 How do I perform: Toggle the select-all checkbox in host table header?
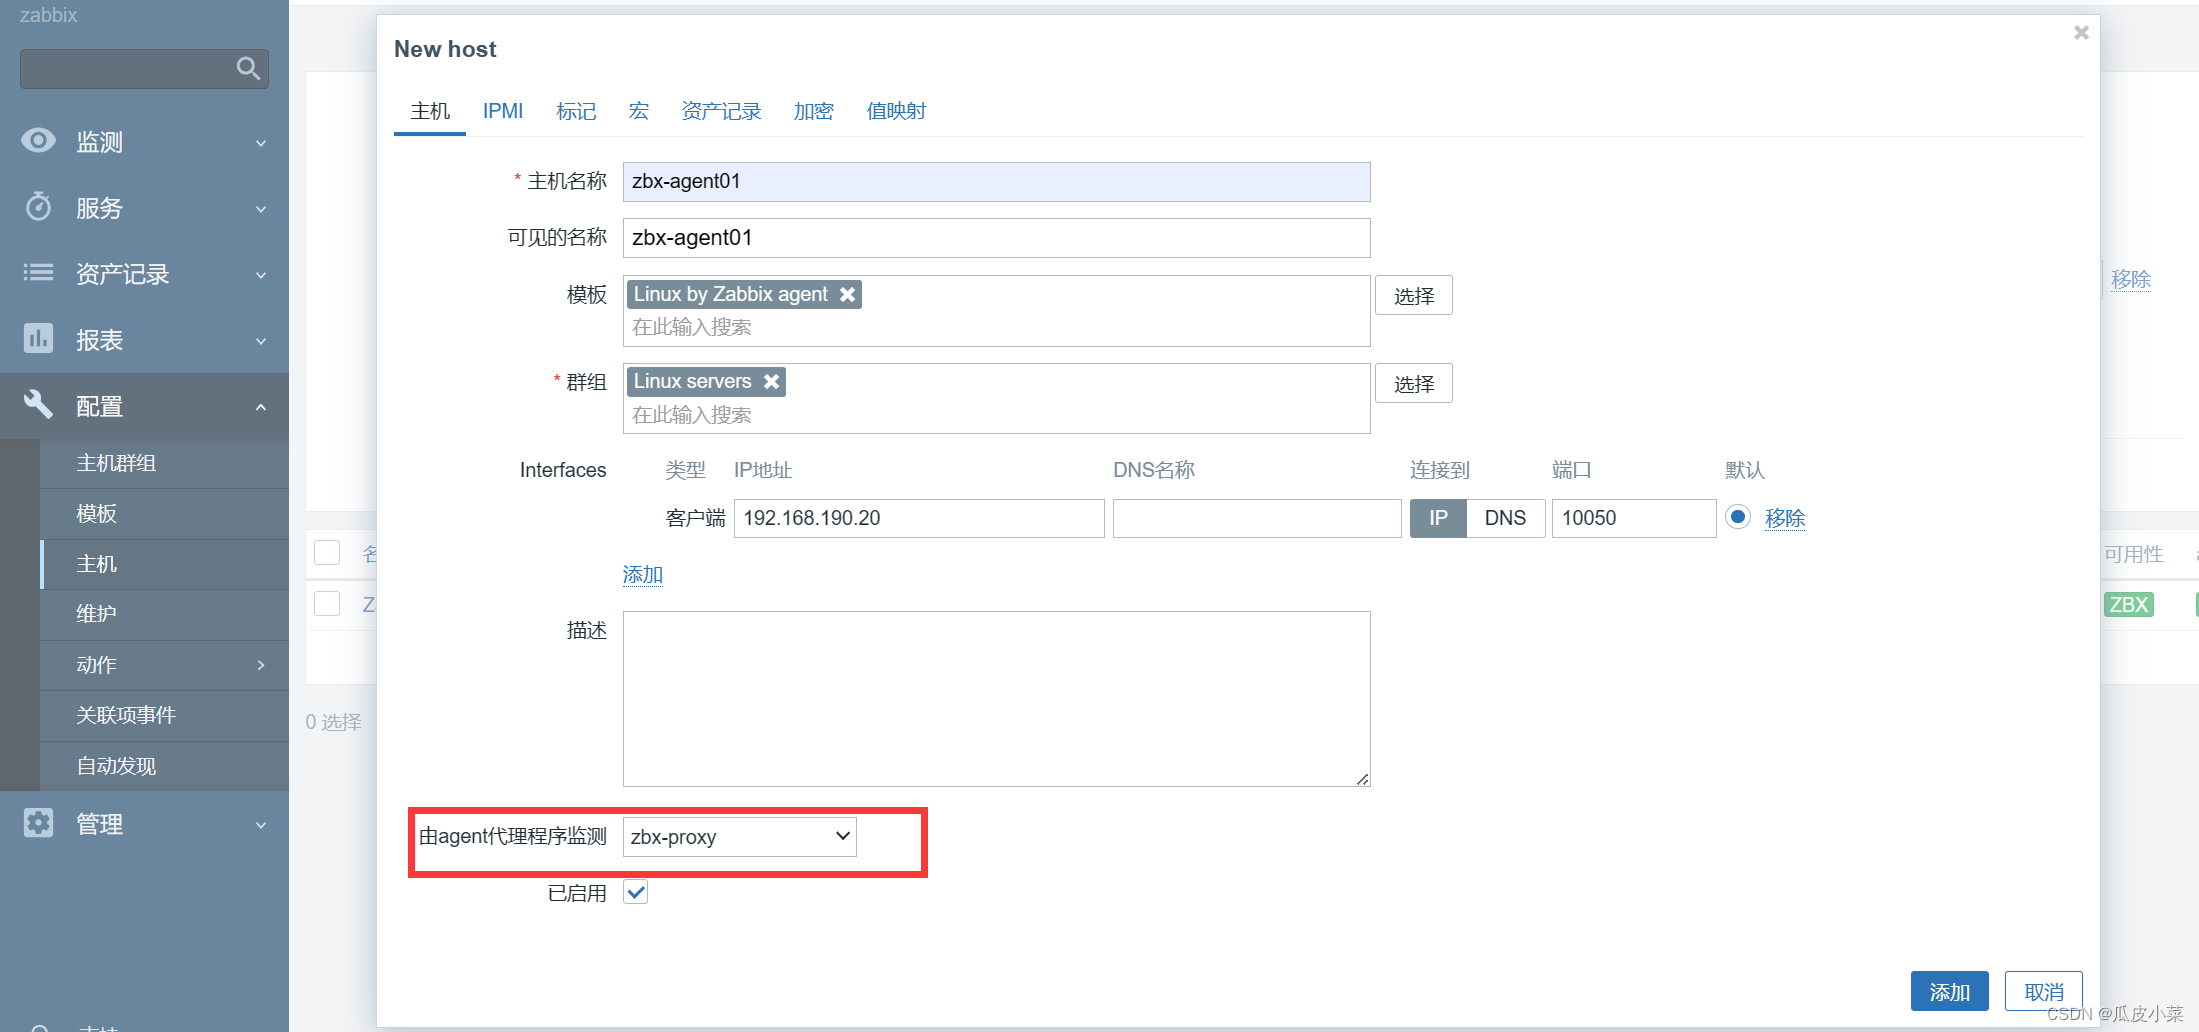[327, 553]
